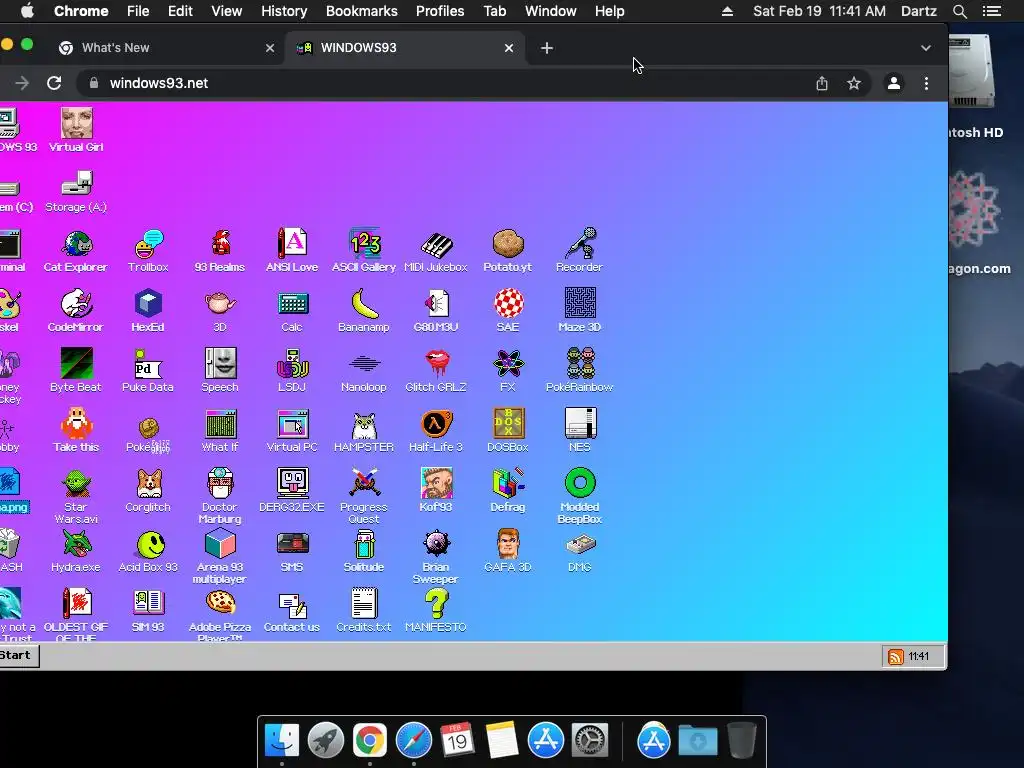Open PokéRainbow

(x=579, y=371)
